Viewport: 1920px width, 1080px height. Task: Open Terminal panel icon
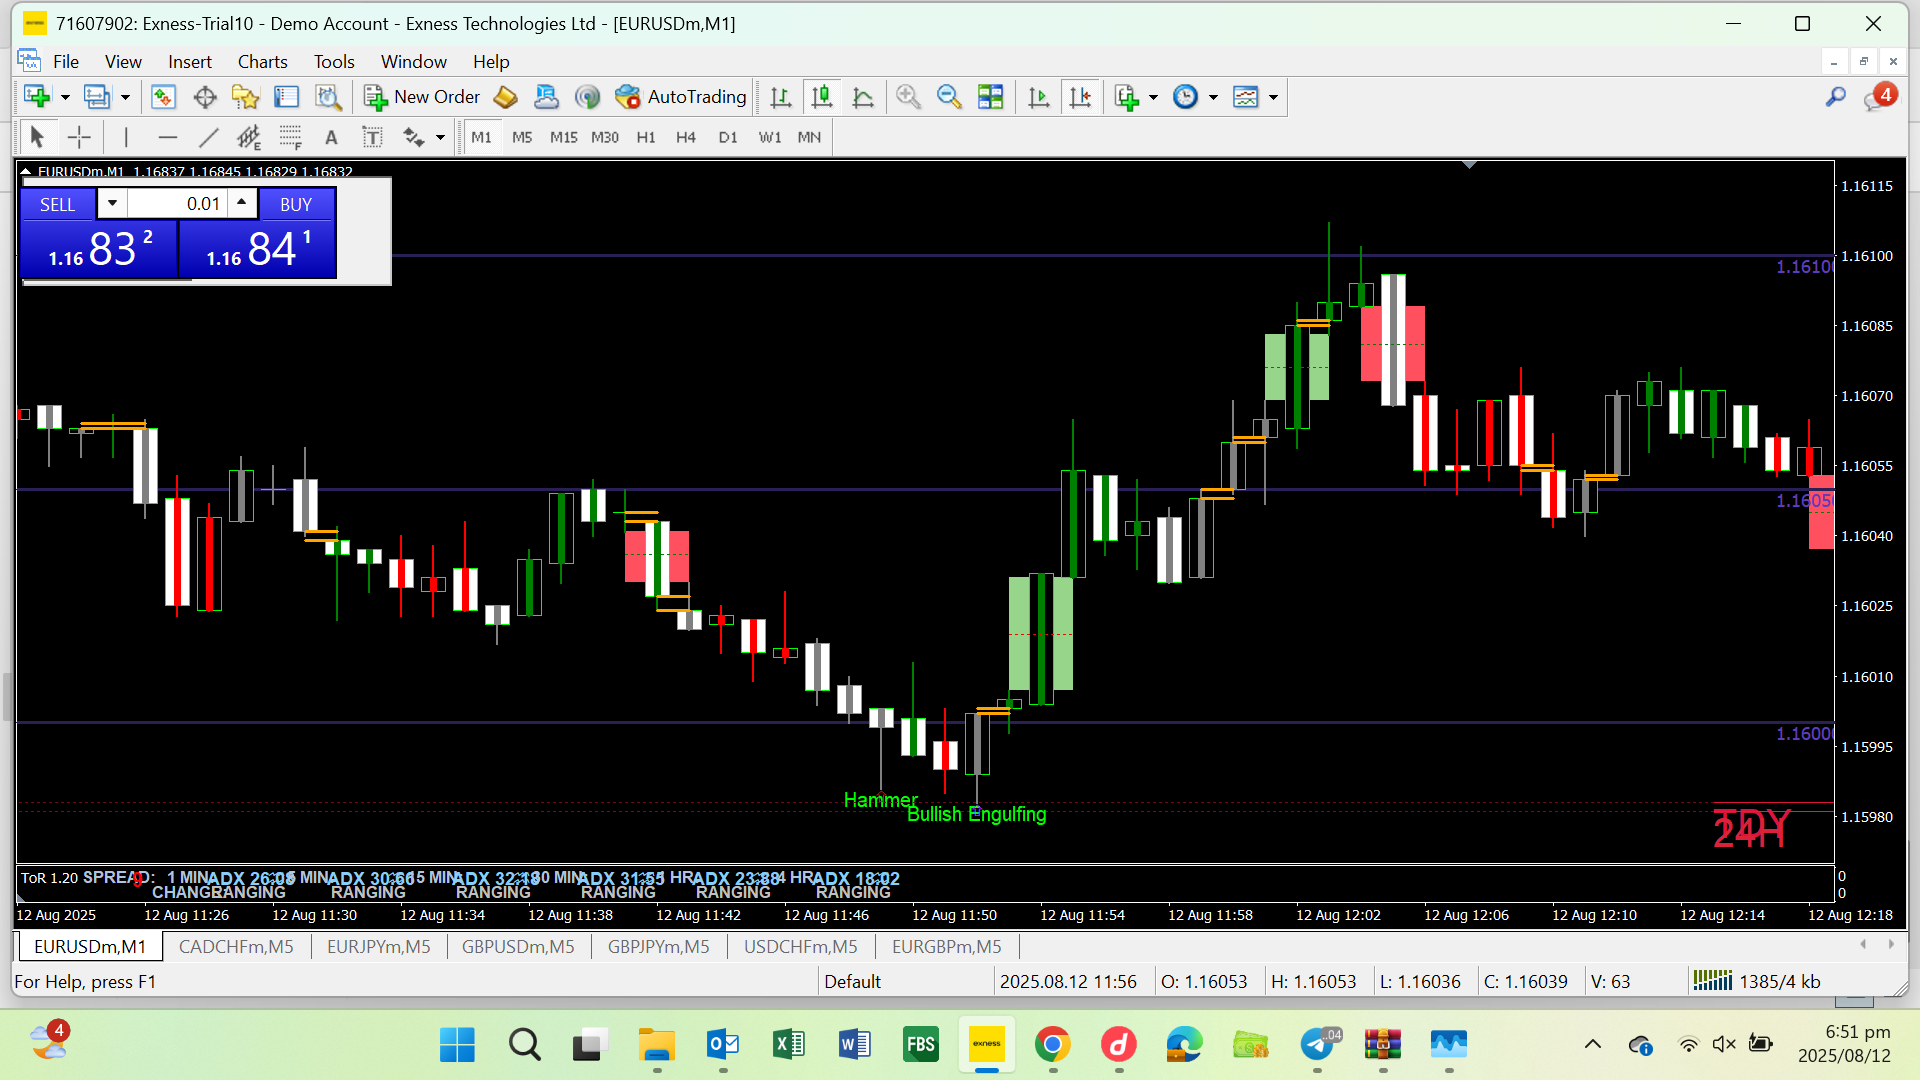click(x=287, y=97)
